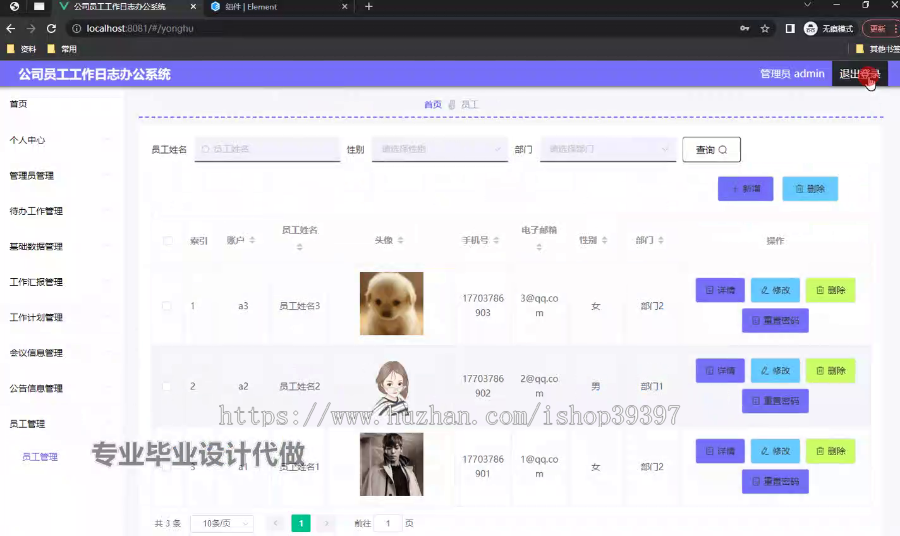Open 详情 for employee 员工姓名1
Viewport: 900px width, 536px height.
click(720, 450)
